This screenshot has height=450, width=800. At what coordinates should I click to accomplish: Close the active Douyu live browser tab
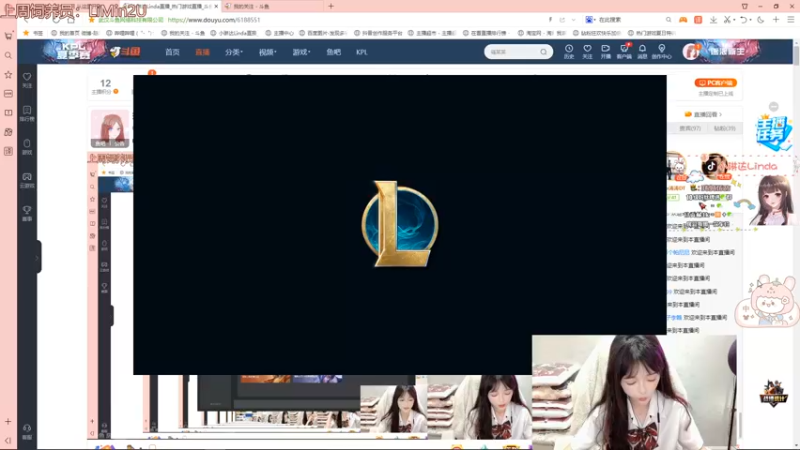click(216, 6)
